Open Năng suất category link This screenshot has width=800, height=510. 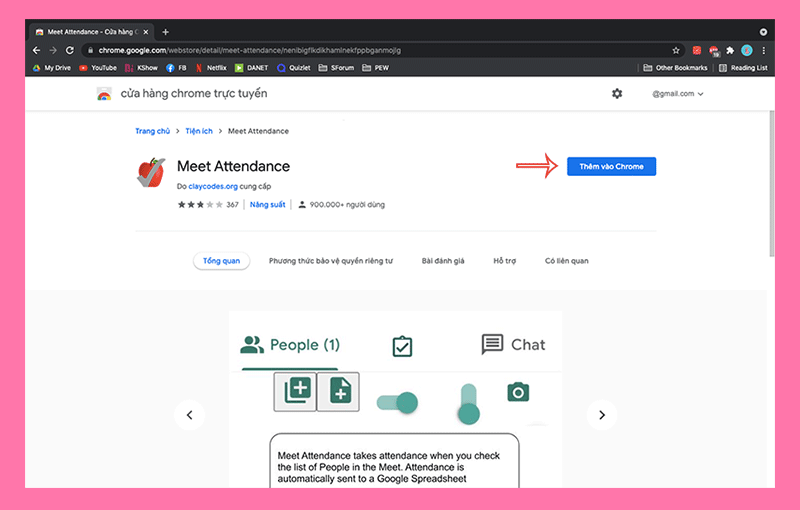[x=267, y=205]
